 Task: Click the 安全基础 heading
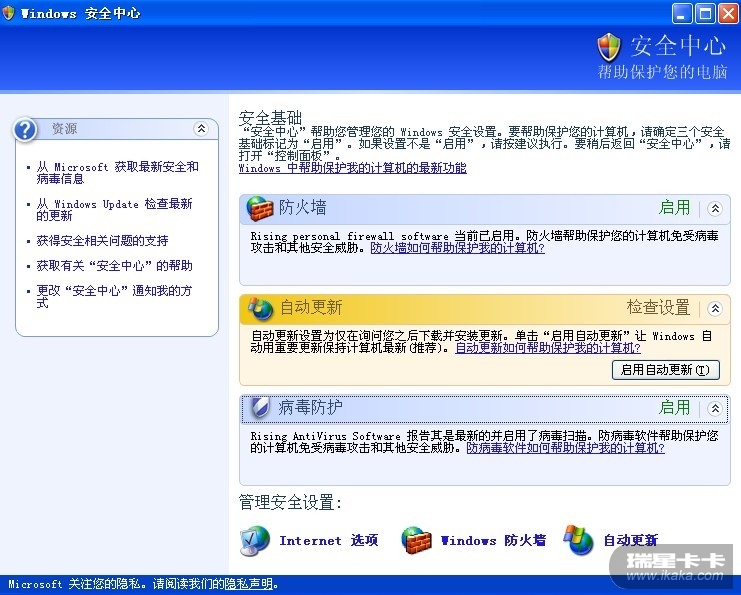(270, 117)
